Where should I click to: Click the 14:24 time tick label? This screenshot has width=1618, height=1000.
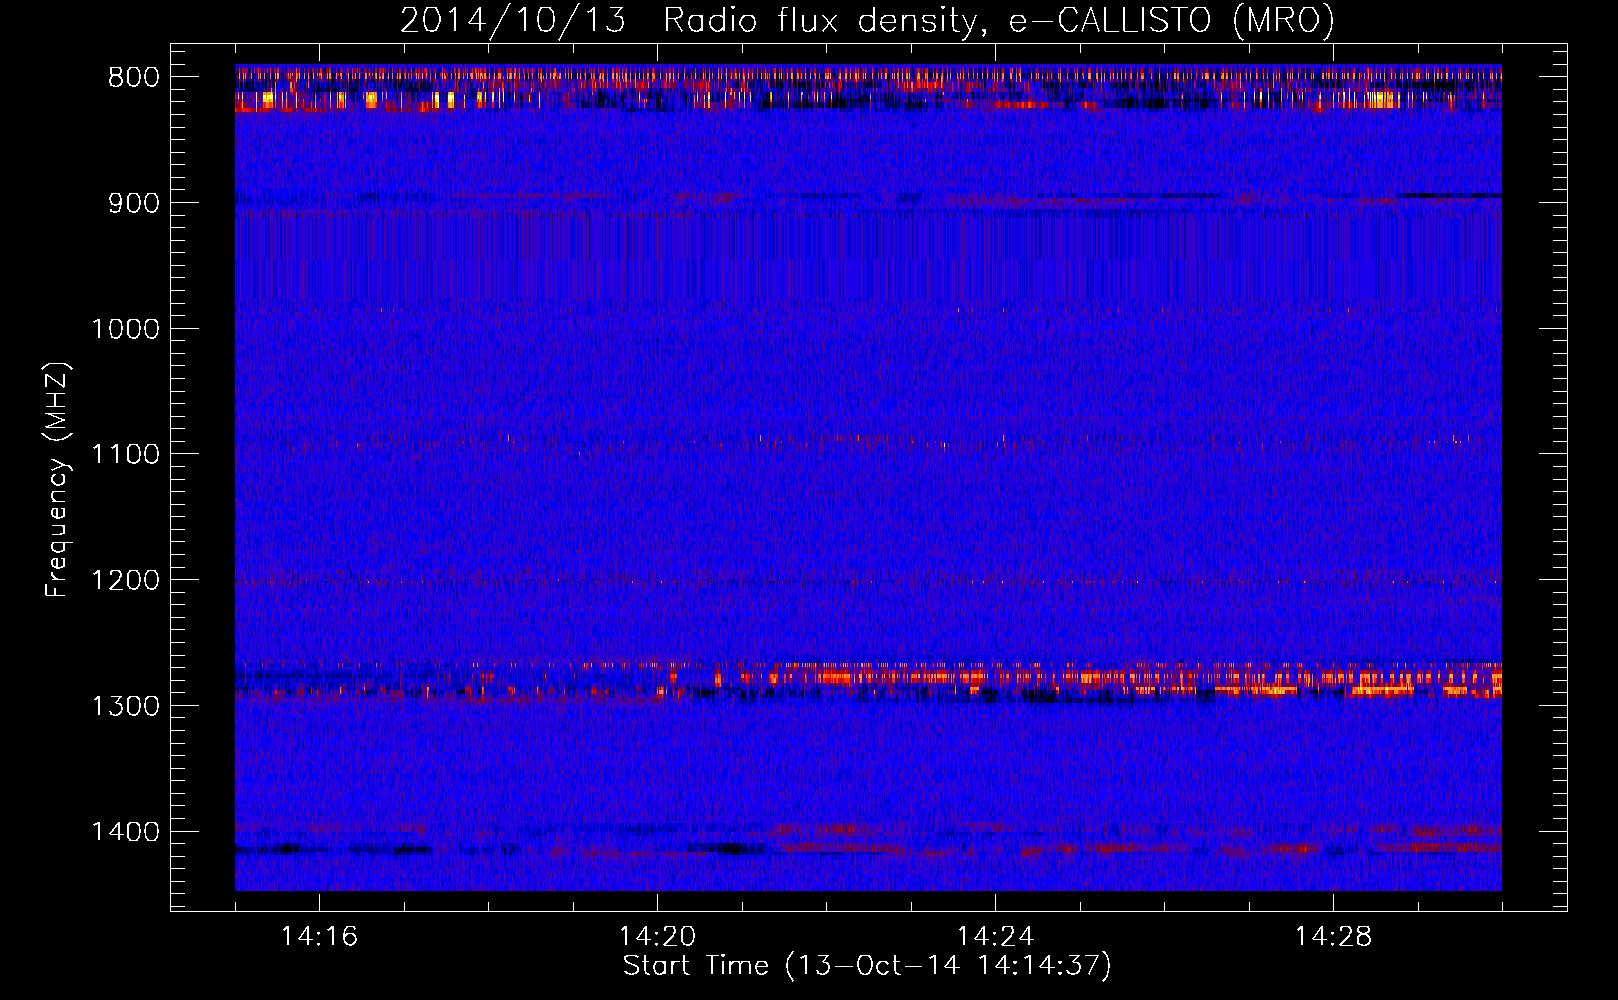point(995,937)
